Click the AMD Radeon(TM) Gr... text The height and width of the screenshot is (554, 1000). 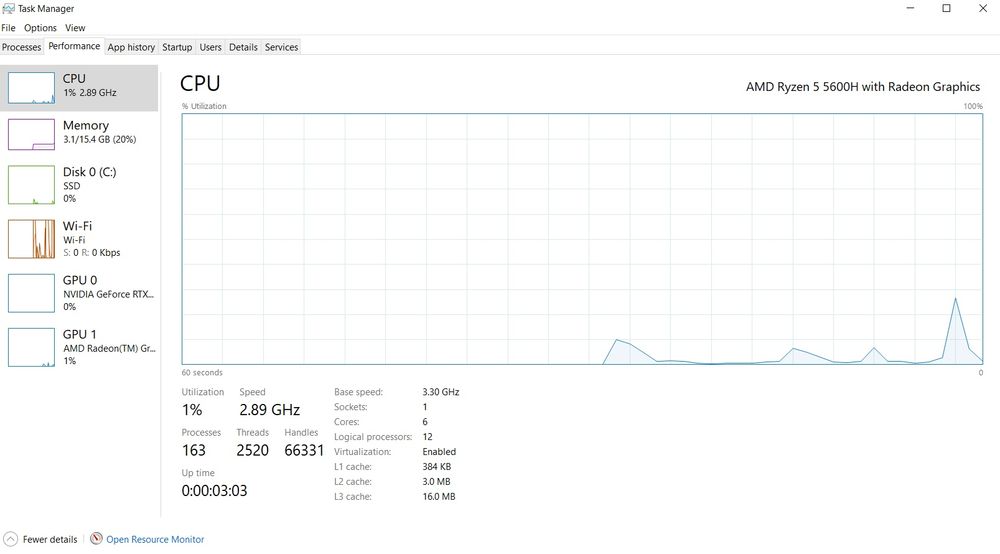109,349
